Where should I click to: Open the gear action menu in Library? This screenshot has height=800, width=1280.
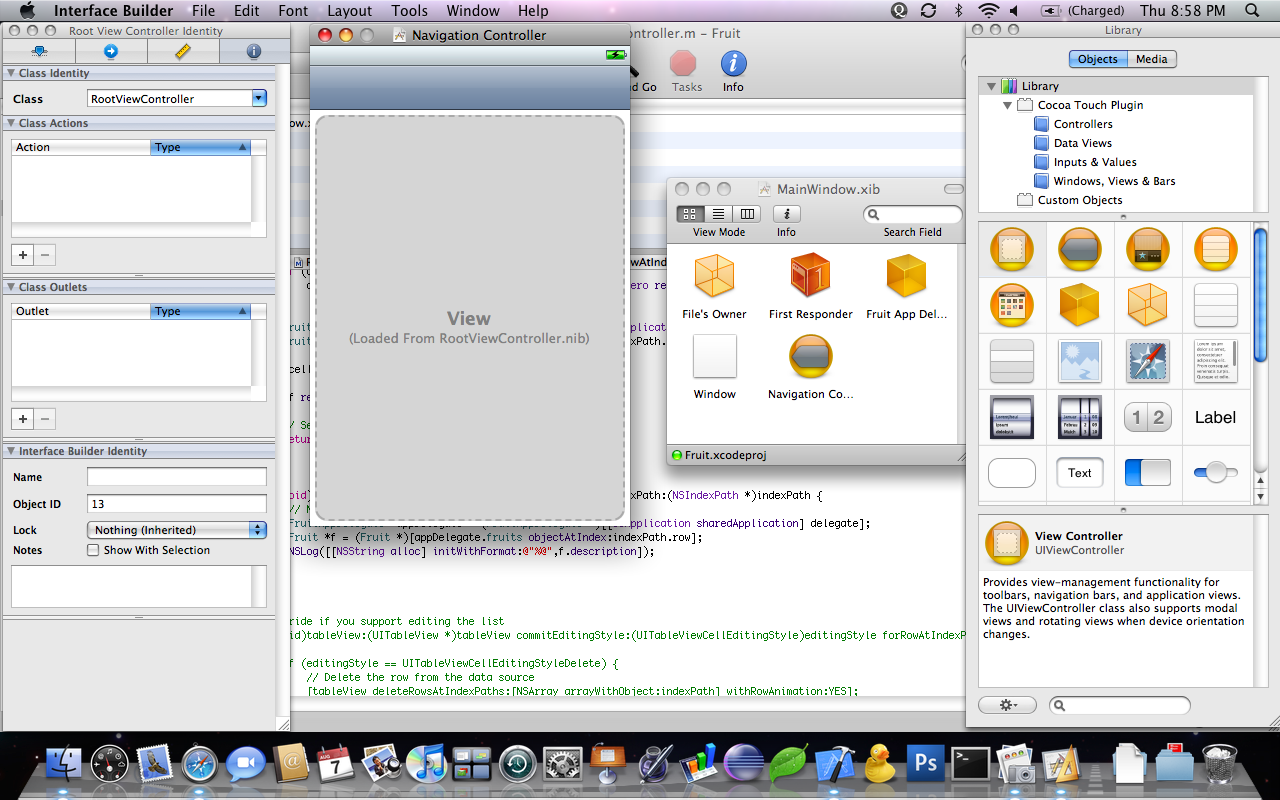tap(1008, 704)
